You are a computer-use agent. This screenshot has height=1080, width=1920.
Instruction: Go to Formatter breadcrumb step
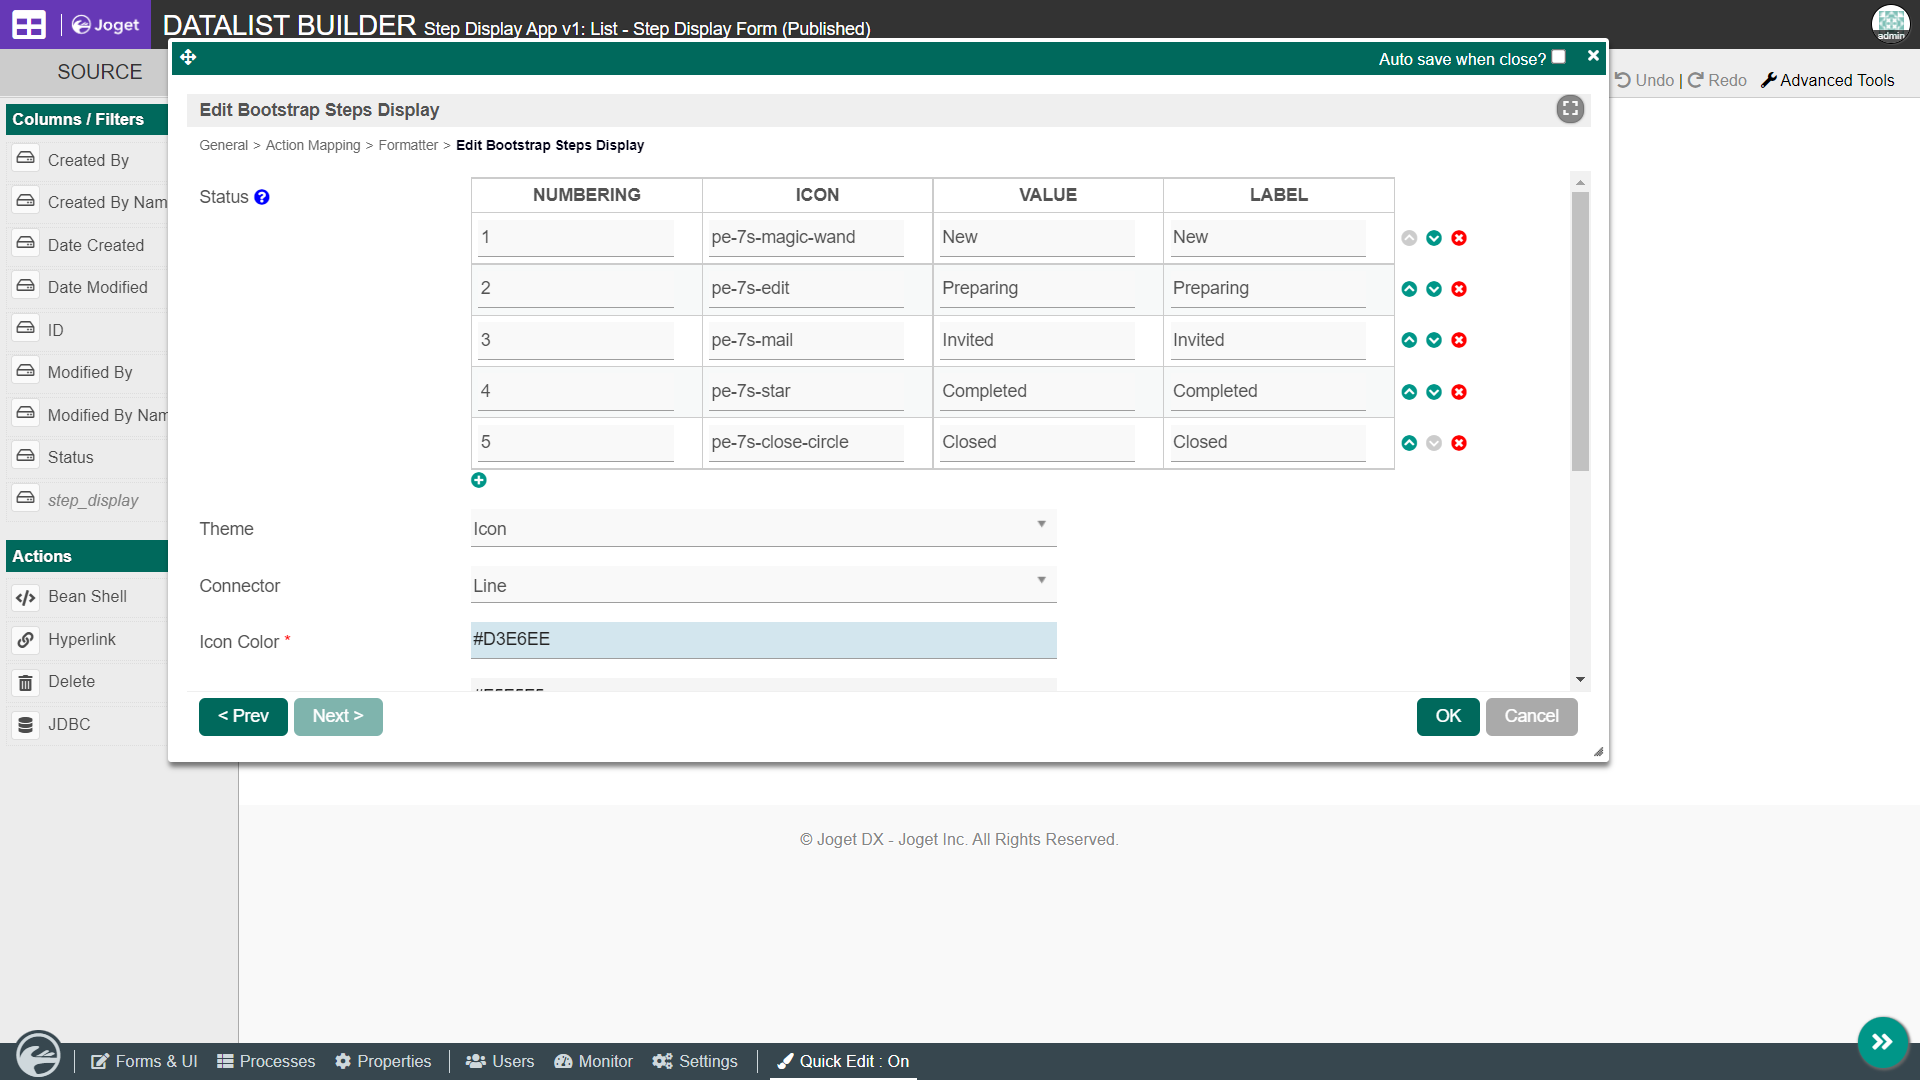(x=408, y=145)
